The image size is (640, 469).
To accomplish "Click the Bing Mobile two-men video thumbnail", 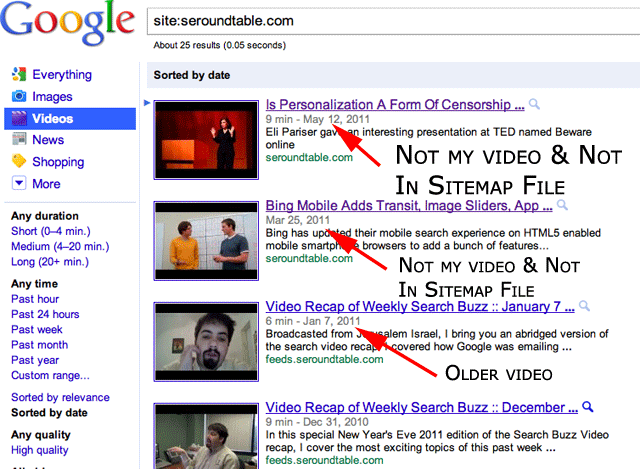I will 206,240.
